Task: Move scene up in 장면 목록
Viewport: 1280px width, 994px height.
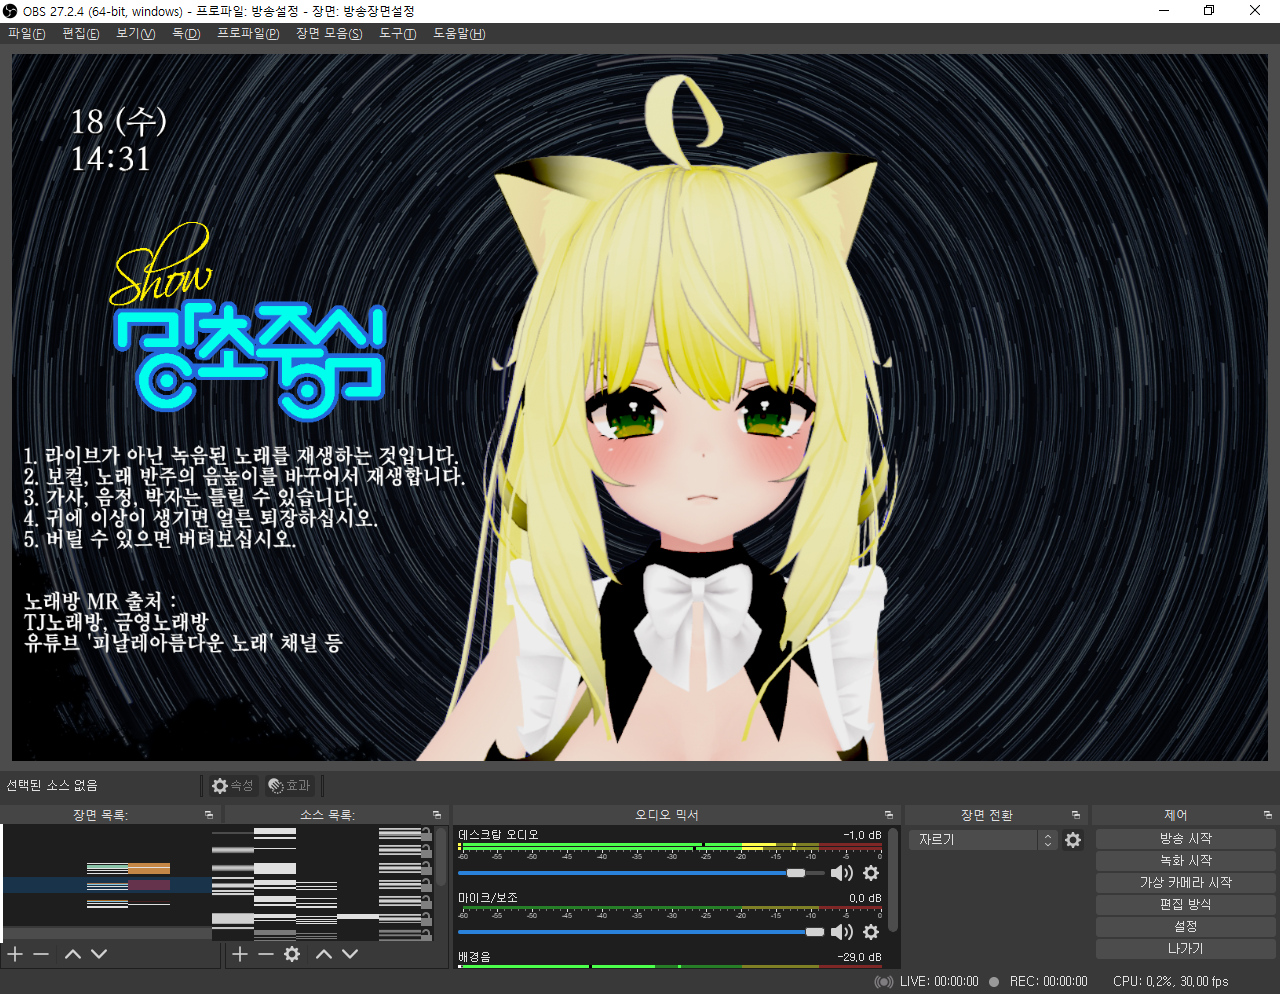Action: (73, 954)
